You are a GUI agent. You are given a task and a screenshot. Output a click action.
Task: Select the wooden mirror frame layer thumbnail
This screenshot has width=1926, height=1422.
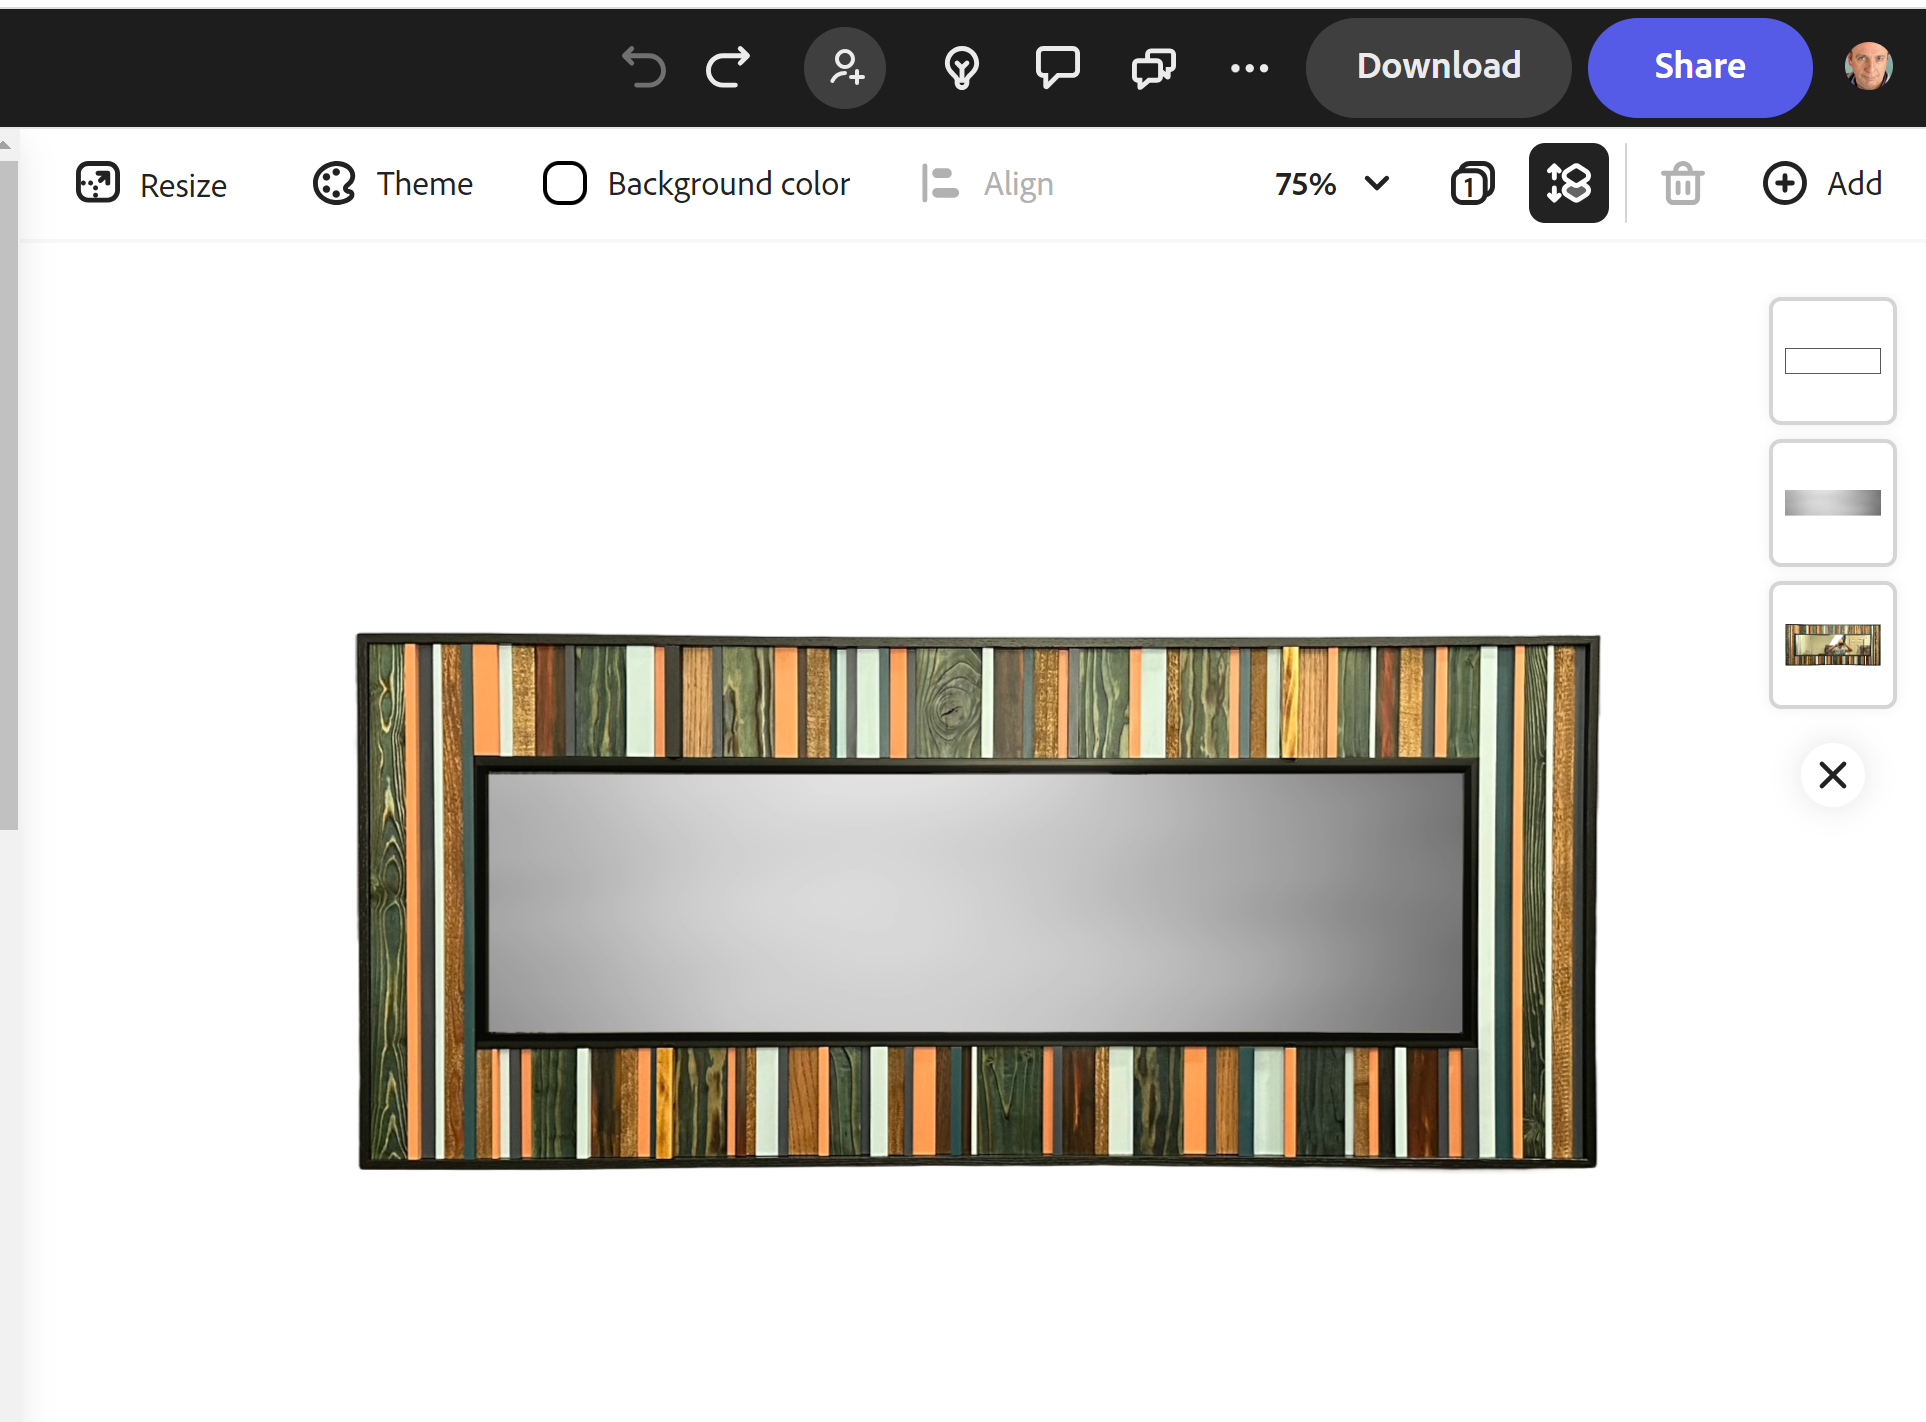tap(1832, 645)
